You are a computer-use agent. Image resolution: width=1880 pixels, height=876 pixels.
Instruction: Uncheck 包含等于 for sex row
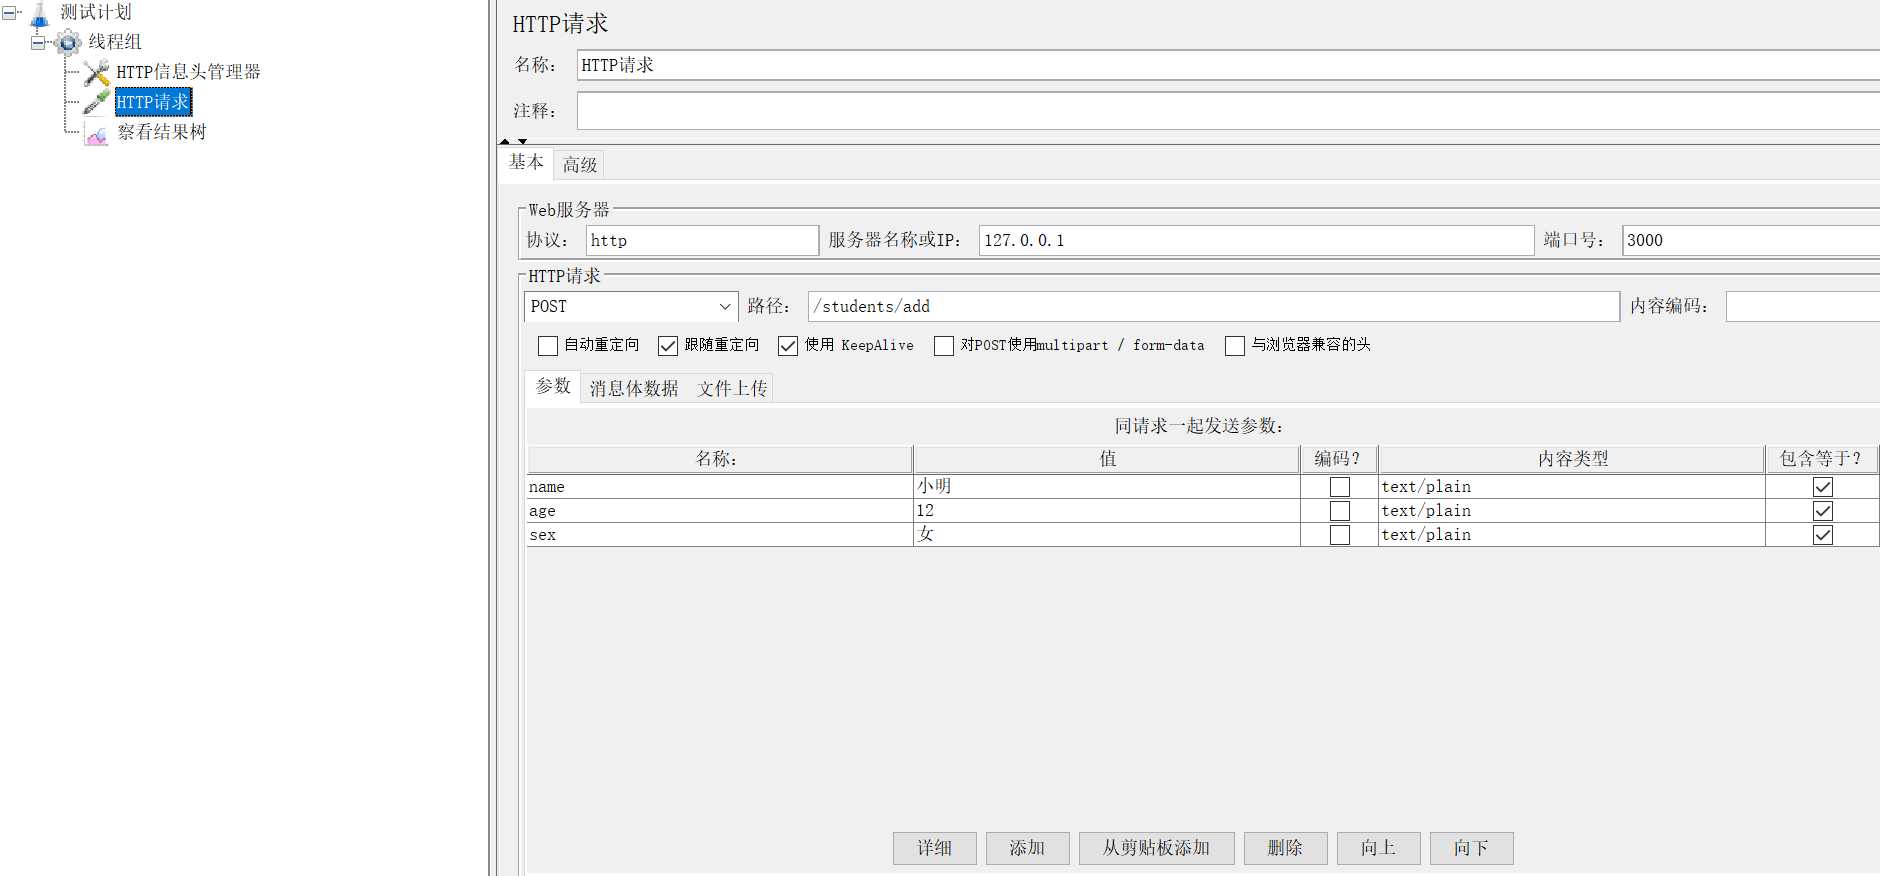[1823, 535]
